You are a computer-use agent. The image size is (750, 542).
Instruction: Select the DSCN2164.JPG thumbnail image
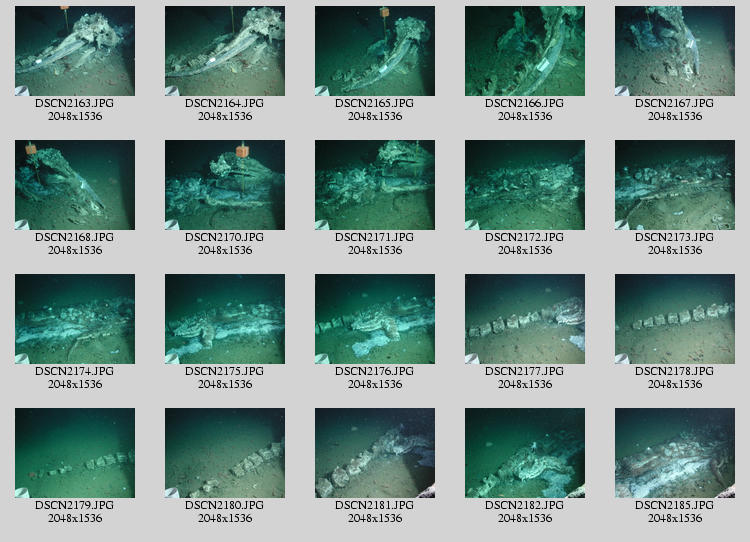click(x=225, y=51)
